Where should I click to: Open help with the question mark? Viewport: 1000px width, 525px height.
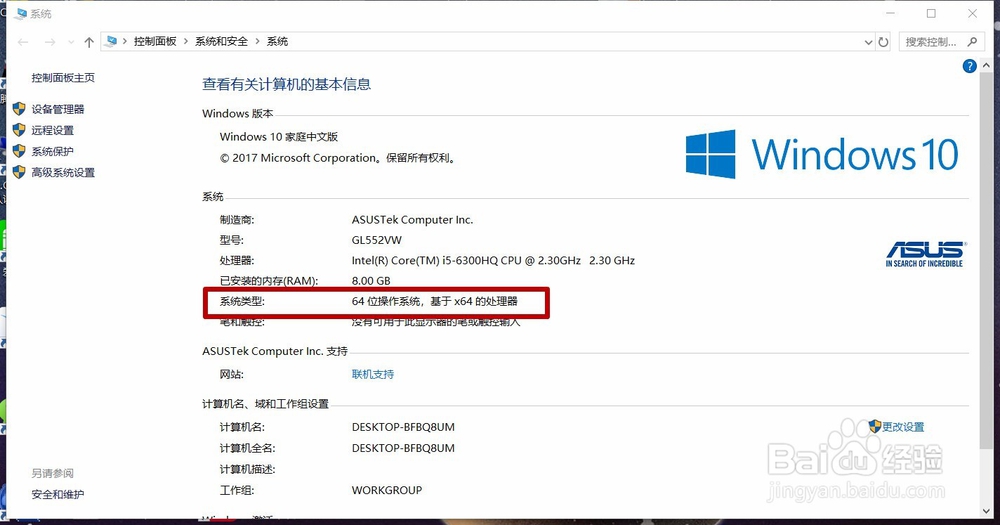(969, 66)
